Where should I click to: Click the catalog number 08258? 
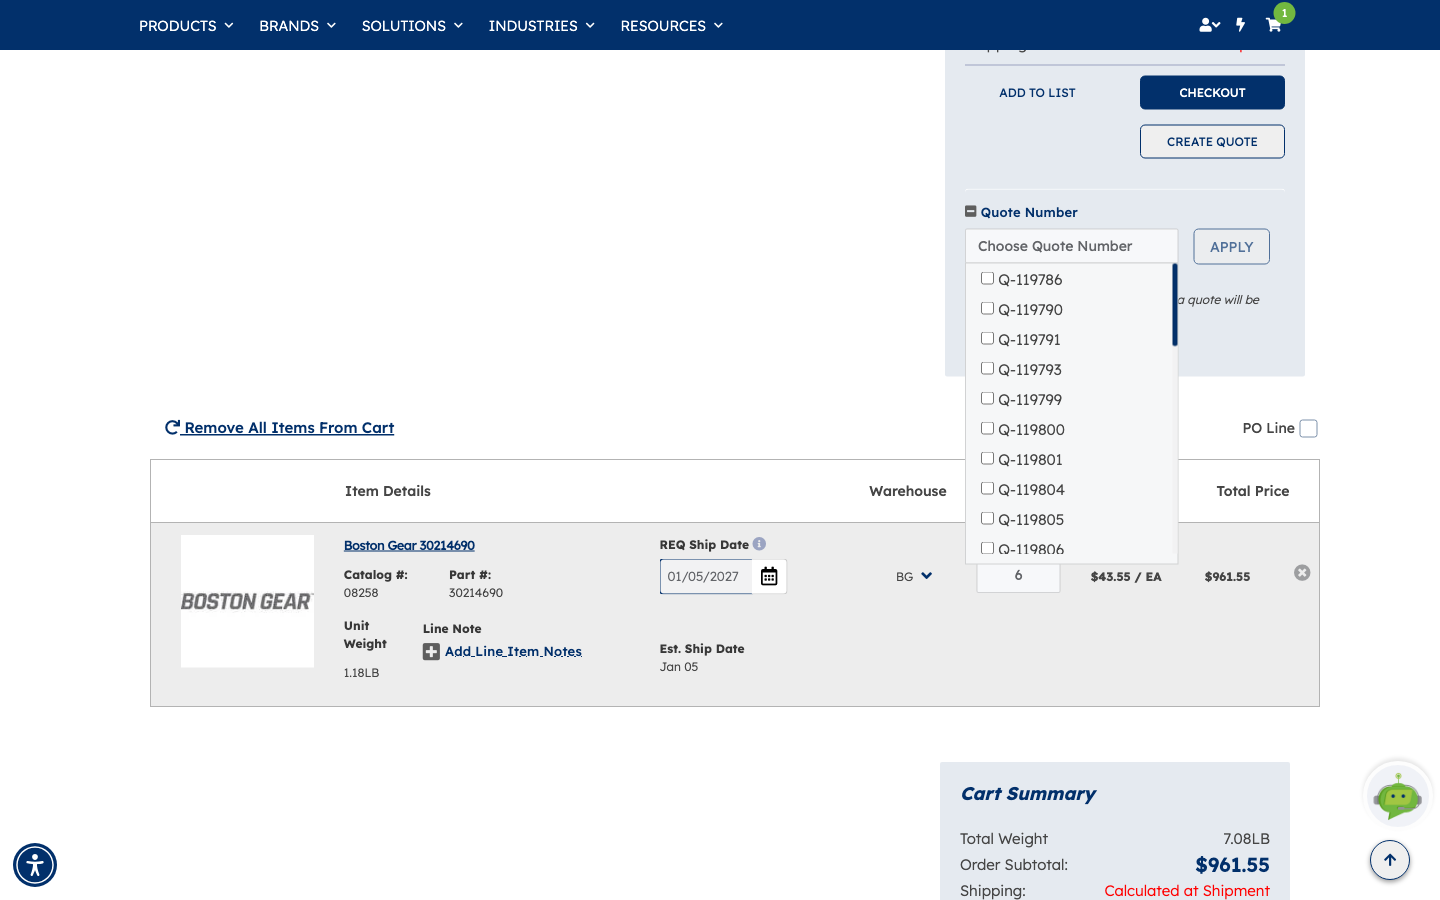click(x=361, y=593)
